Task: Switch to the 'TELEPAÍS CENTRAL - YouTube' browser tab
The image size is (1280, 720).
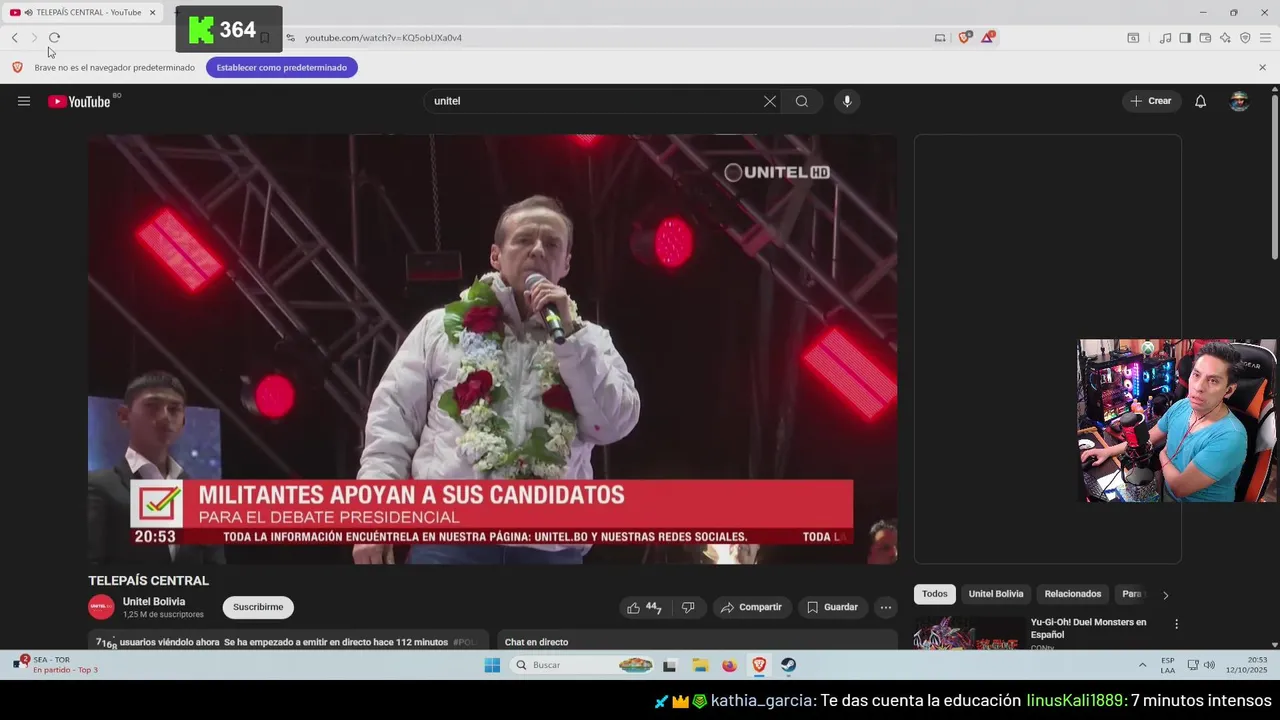Action: pyautogui.click(x=85, y=12)
